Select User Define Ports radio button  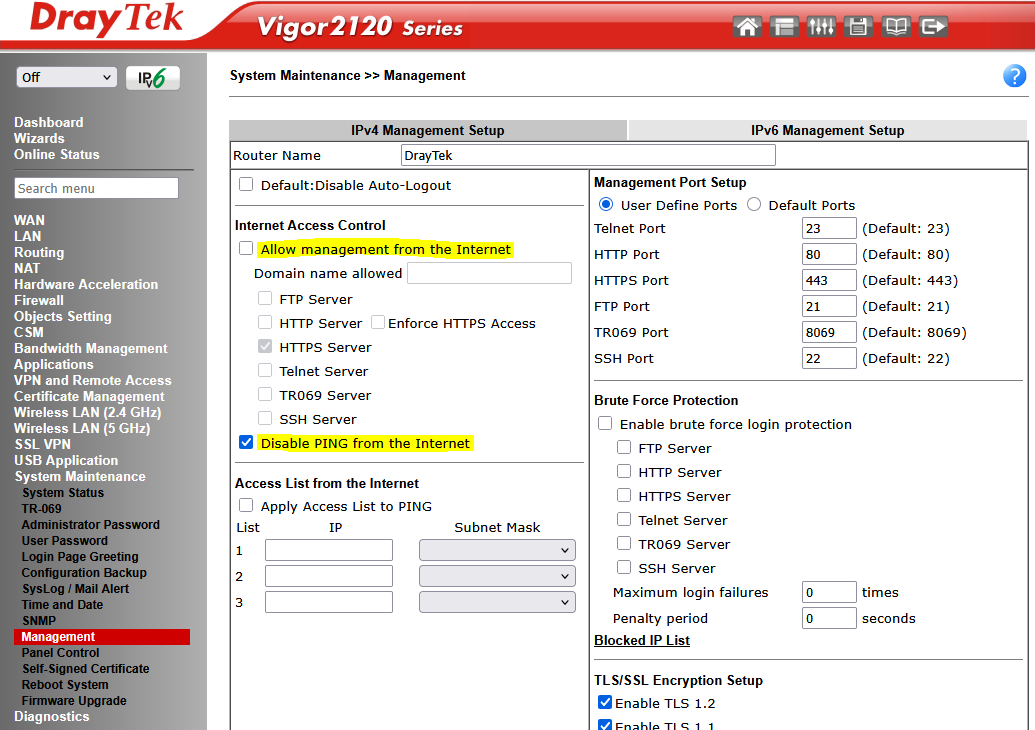coord(606,205)
